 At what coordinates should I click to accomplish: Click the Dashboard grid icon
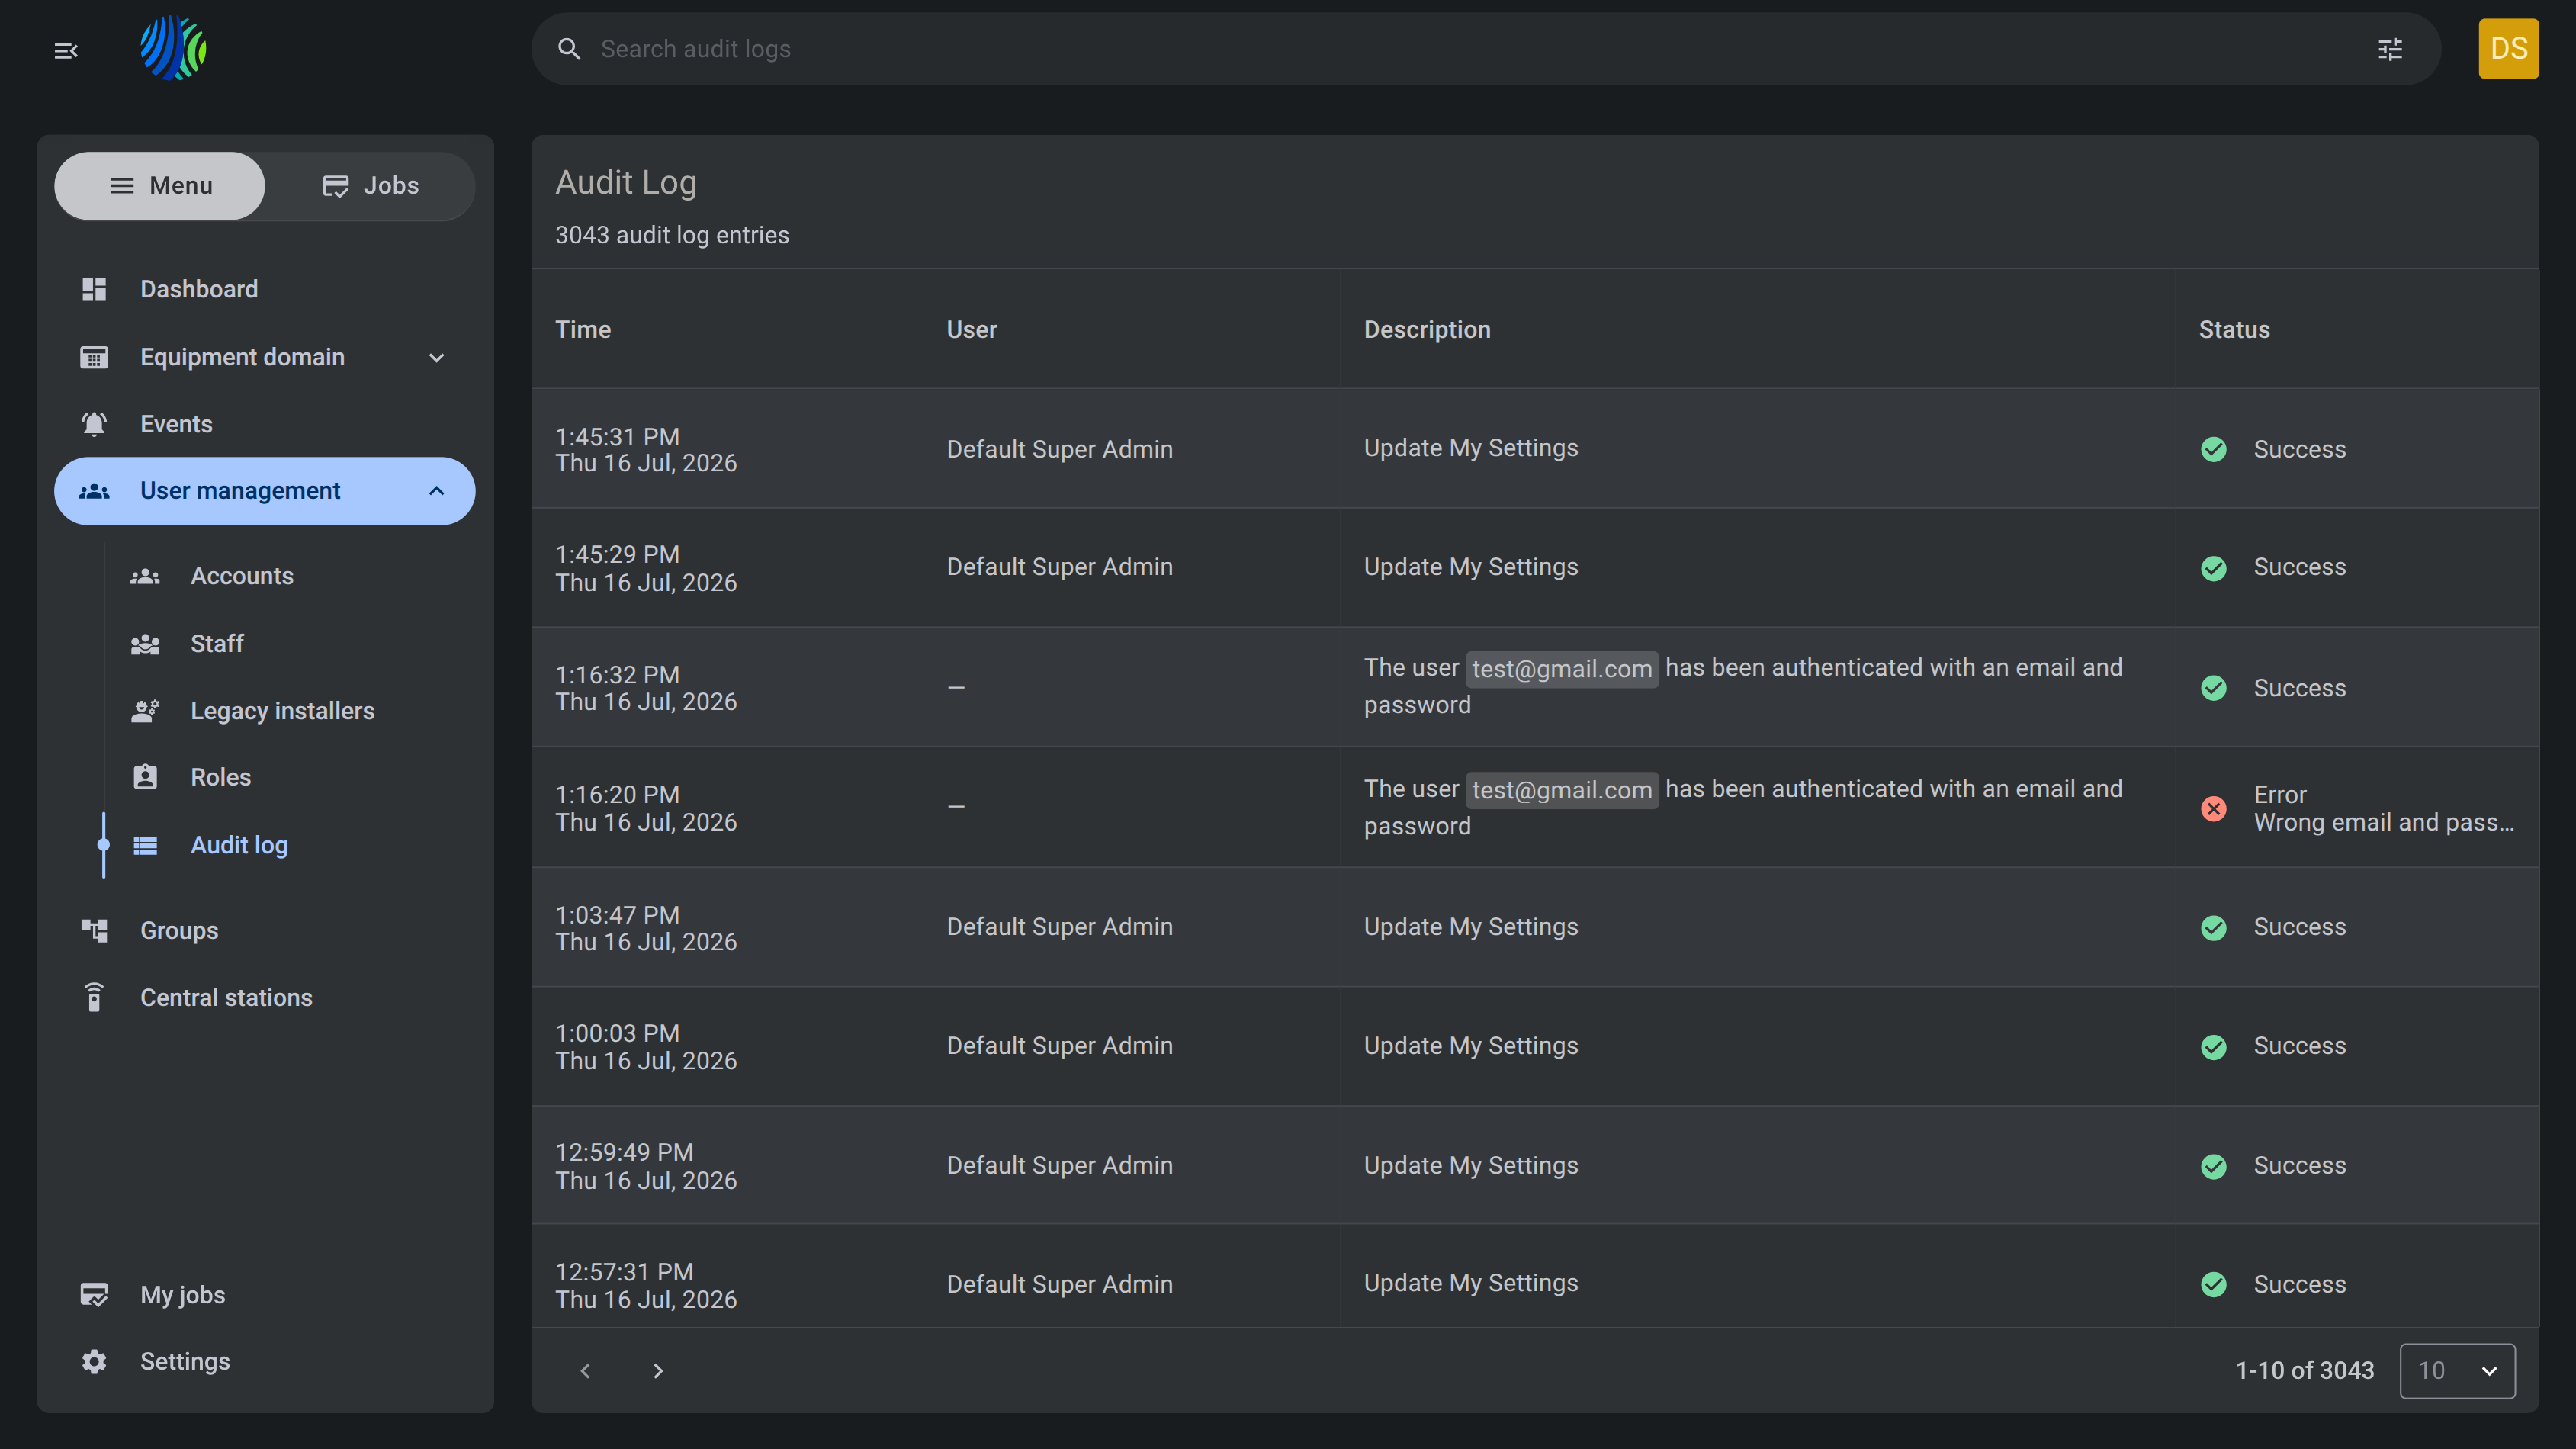tap(94, 289)
